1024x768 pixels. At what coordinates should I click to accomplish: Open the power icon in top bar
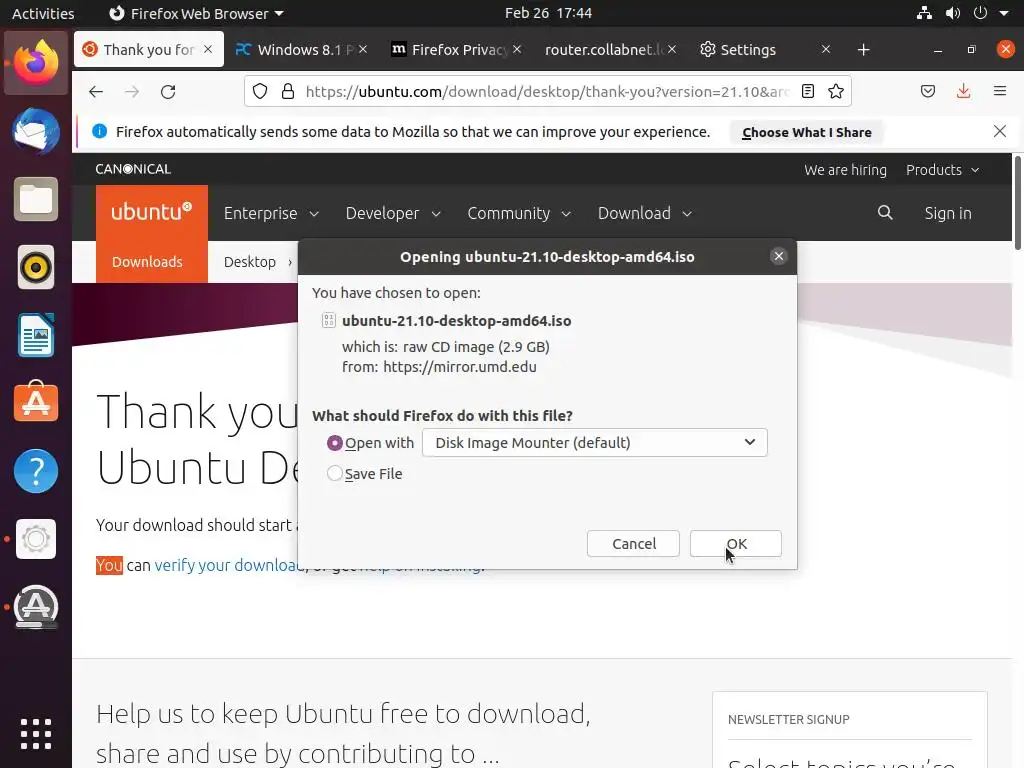[980, 13]
